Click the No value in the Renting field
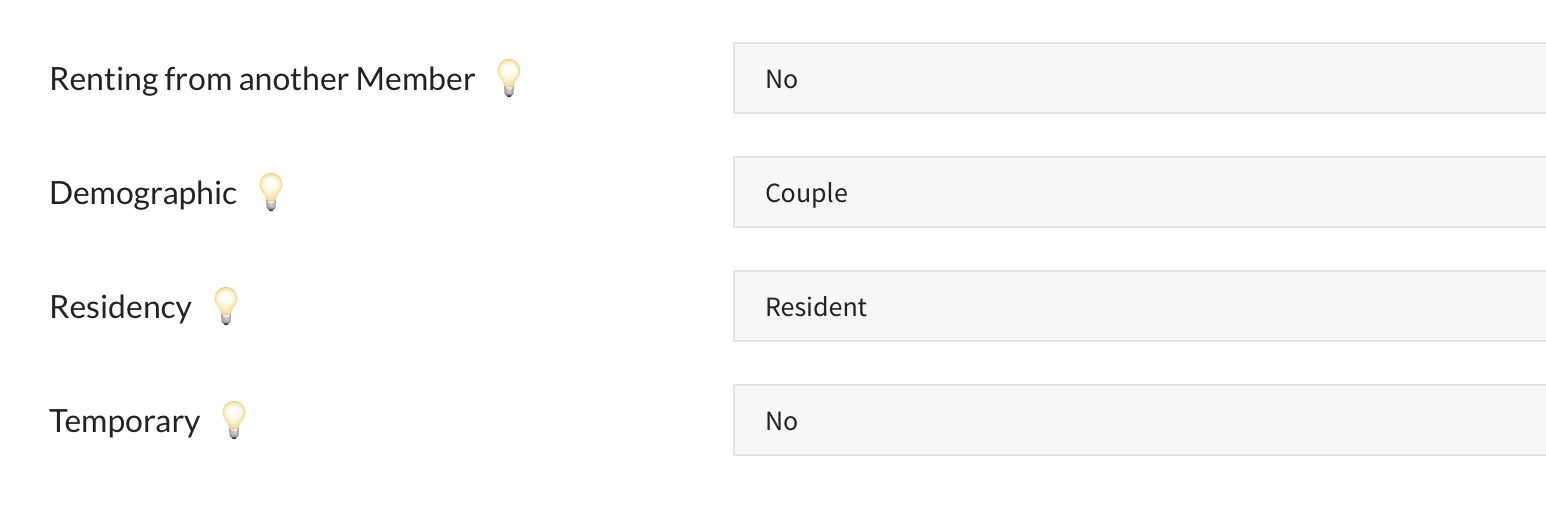 (781, 79)
